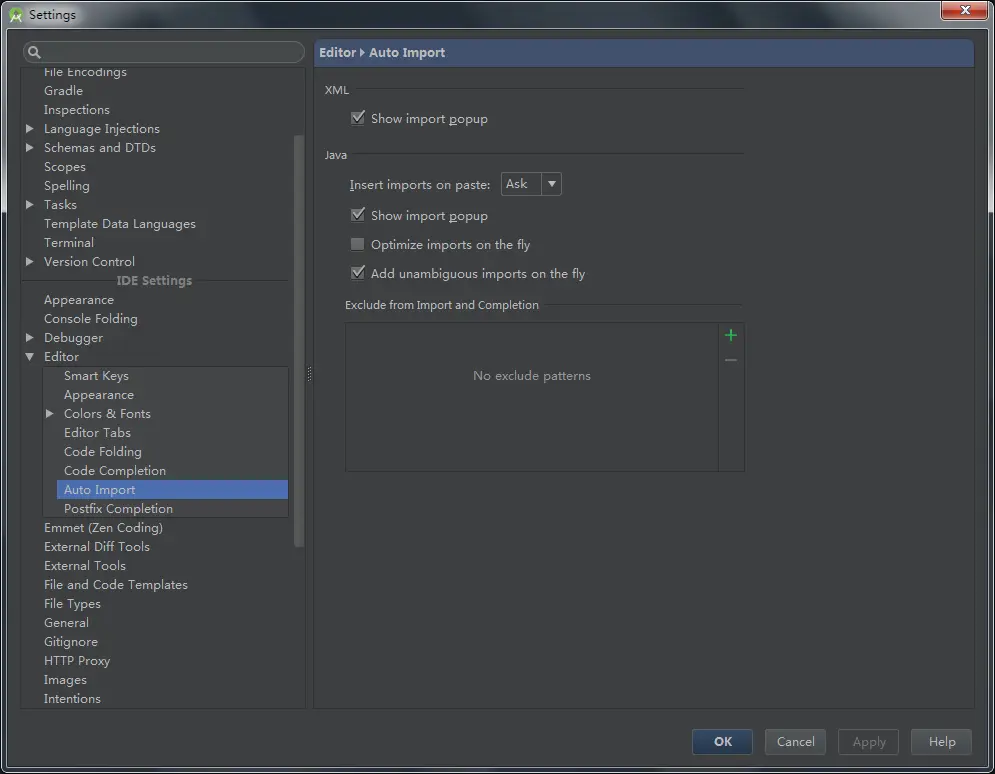Screen dimensions: 995x774
Task: Select Appearance under Editor
Action: (99, 395)
